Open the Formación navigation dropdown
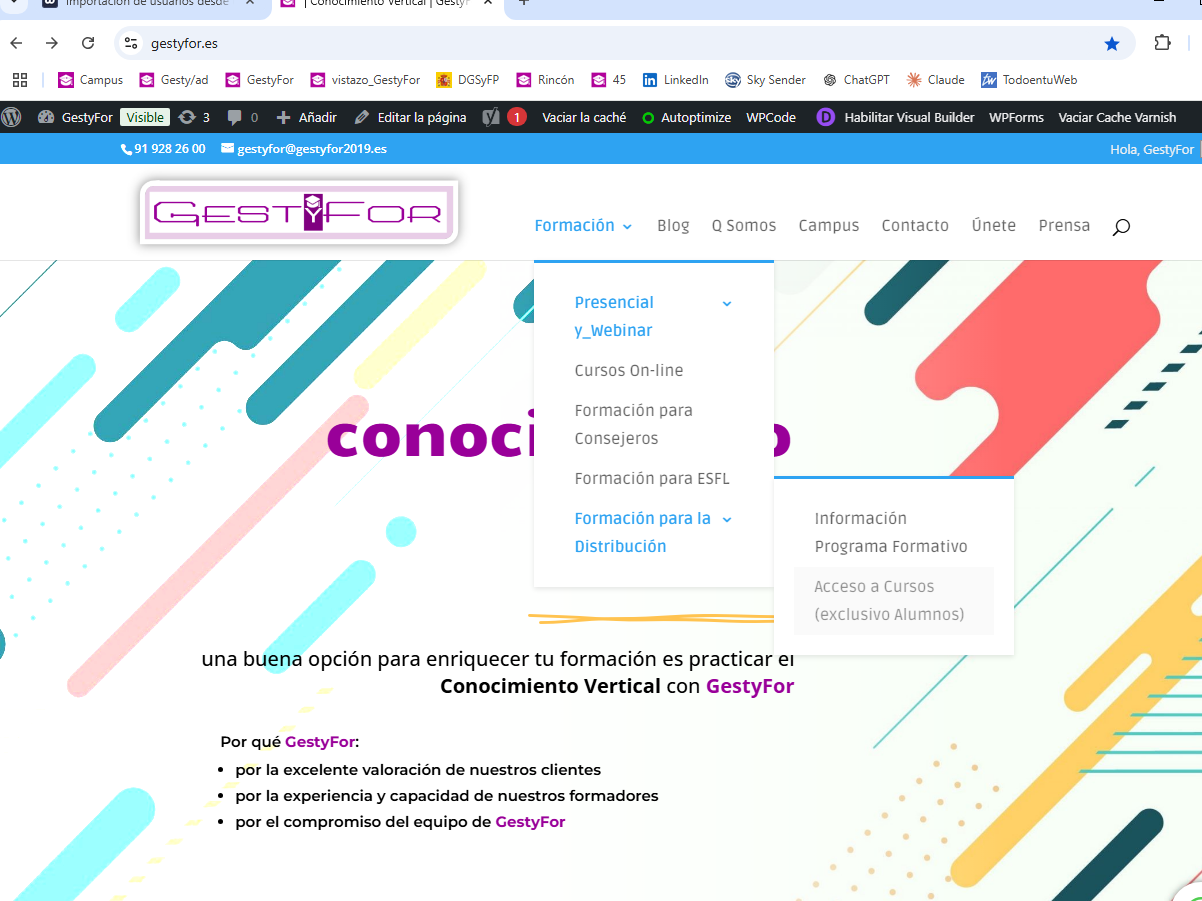Viewport: 1202px width, 901px height. tap(583, 225)
